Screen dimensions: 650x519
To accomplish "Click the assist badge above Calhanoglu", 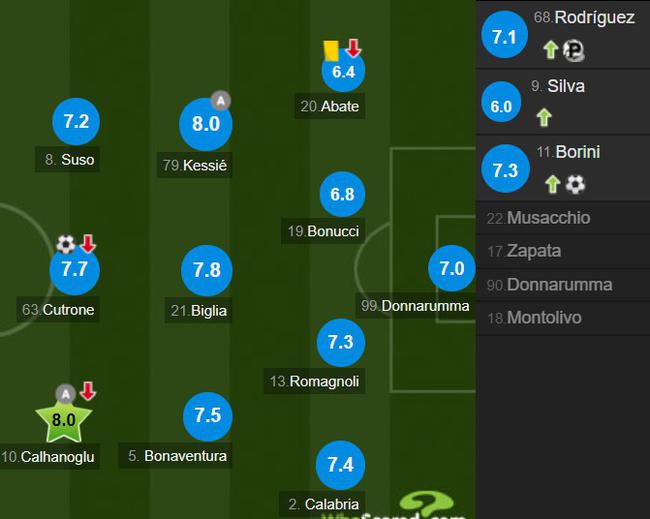I will click(65, 394).
